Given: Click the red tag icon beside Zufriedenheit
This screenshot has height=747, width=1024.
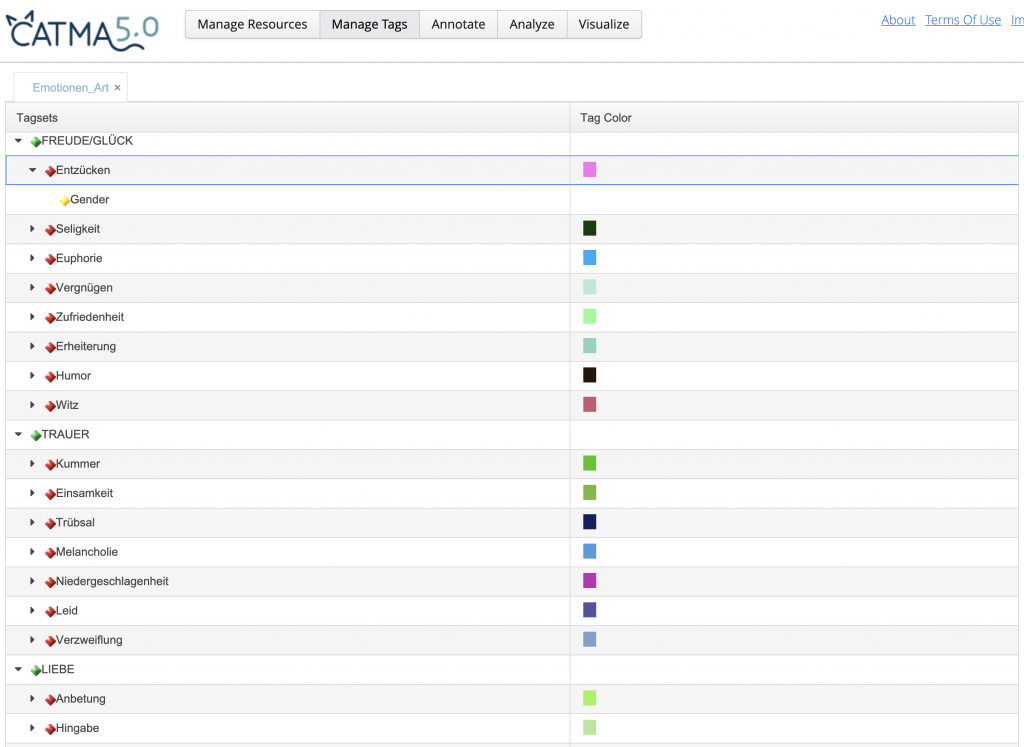Looking at the screenshot, I should [x=50, y=318].
